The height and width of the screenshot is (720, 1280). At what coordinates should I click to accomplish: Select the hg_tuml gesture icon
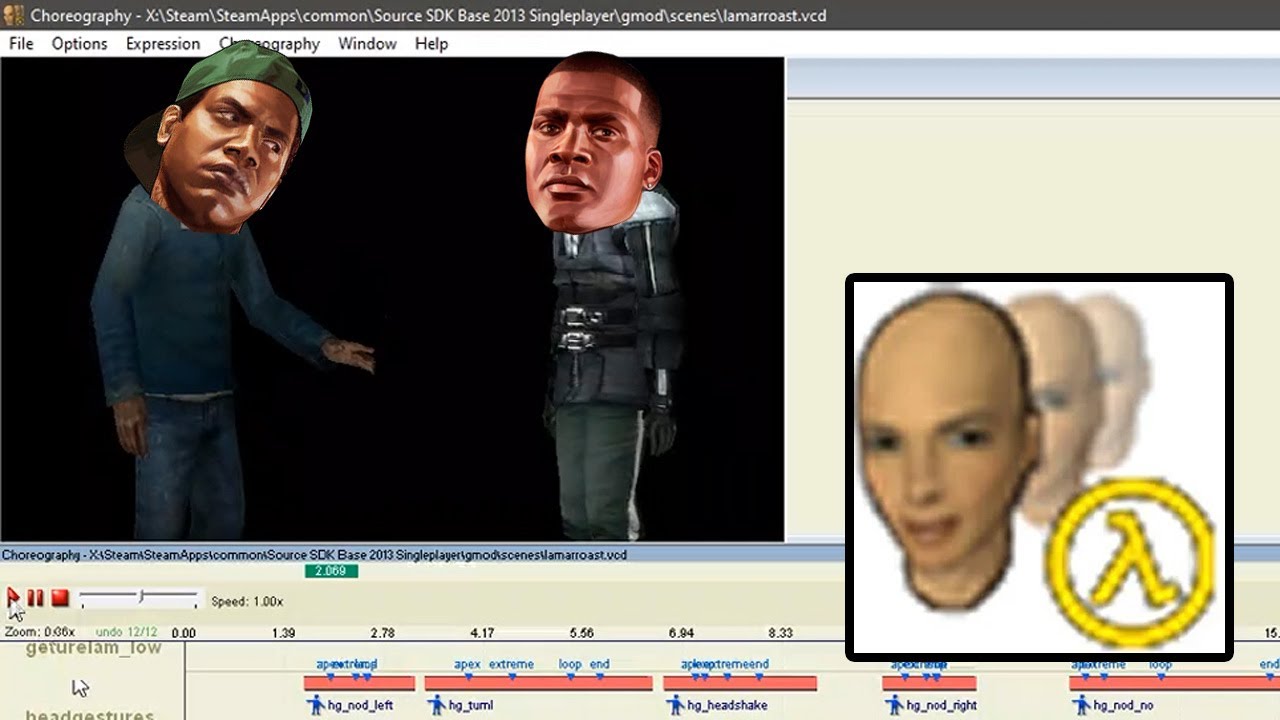point(436,705)
